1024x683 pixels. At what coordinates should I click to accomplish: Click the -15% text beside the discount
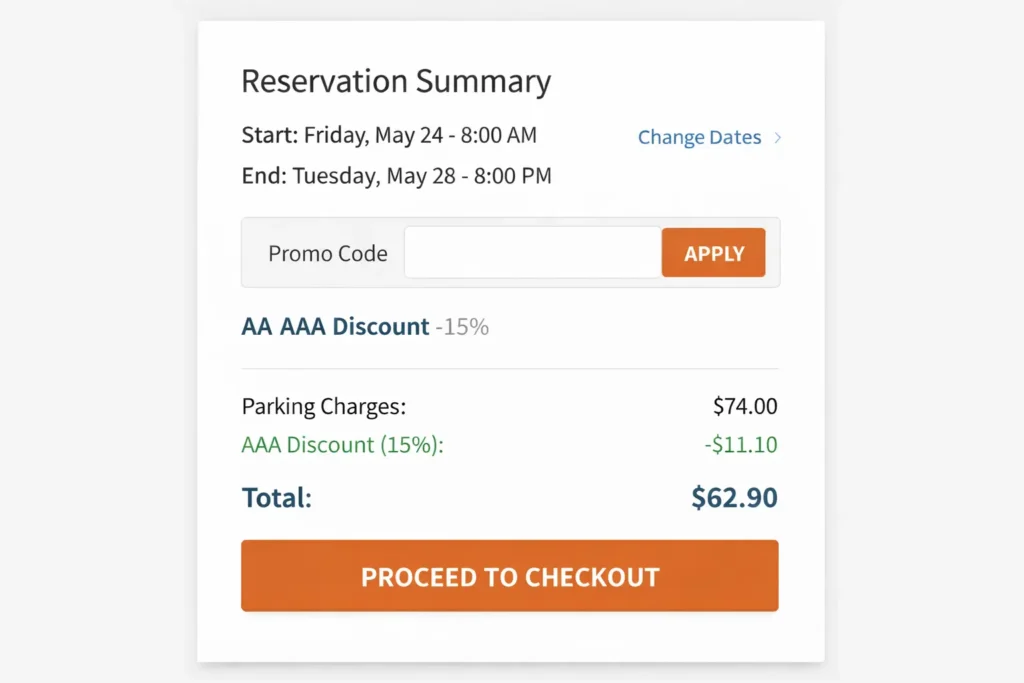(463, 326)
